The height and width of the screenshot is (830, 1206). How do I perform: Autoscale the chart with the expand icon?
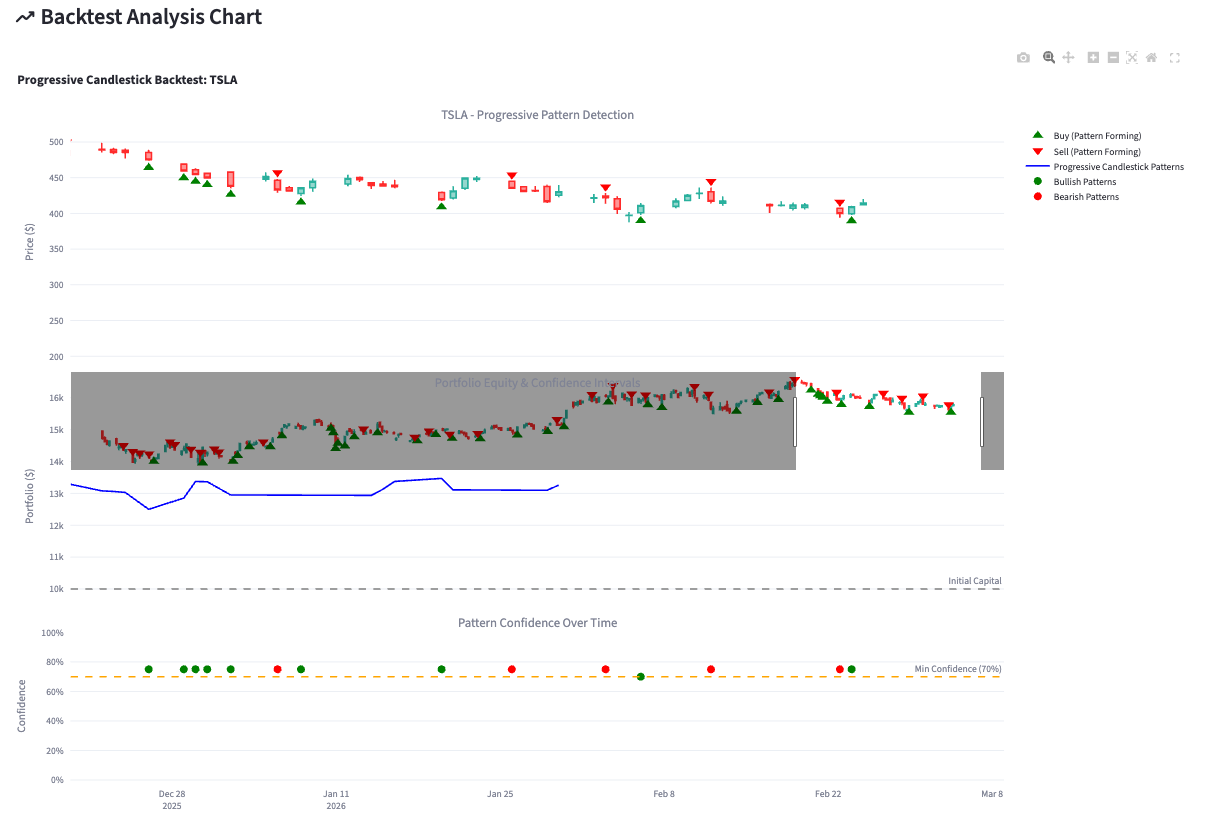pos(1131,57)
